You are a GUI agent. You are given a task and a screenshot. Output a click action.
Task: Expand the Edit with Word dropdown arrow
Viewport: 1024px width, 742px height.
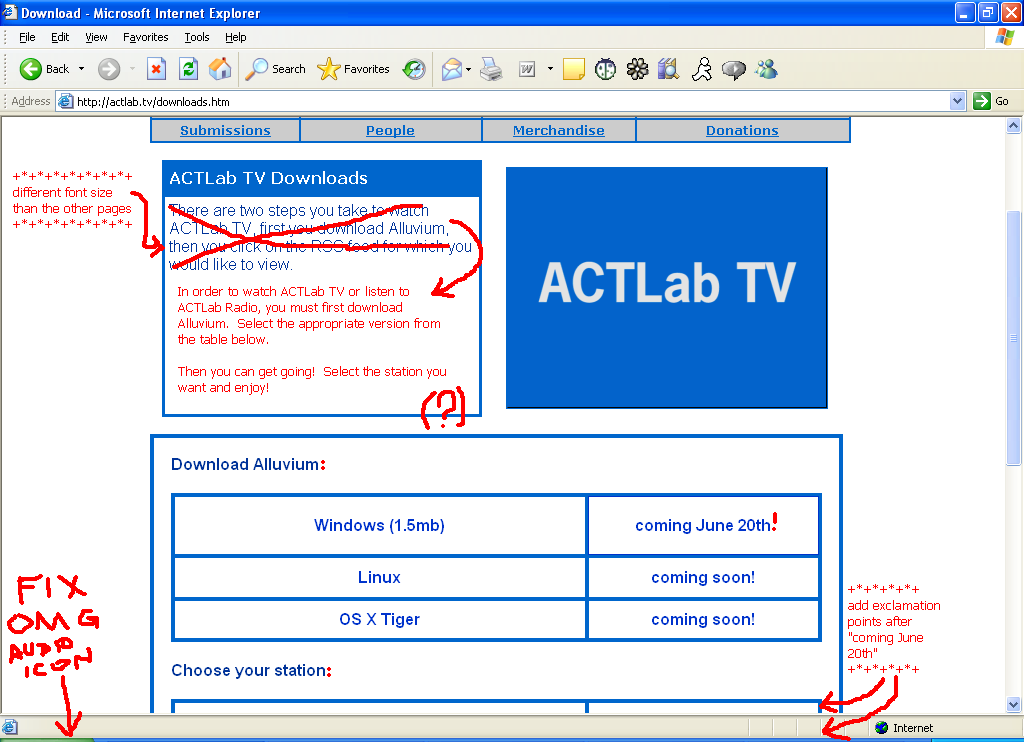(x=550, y=69)
